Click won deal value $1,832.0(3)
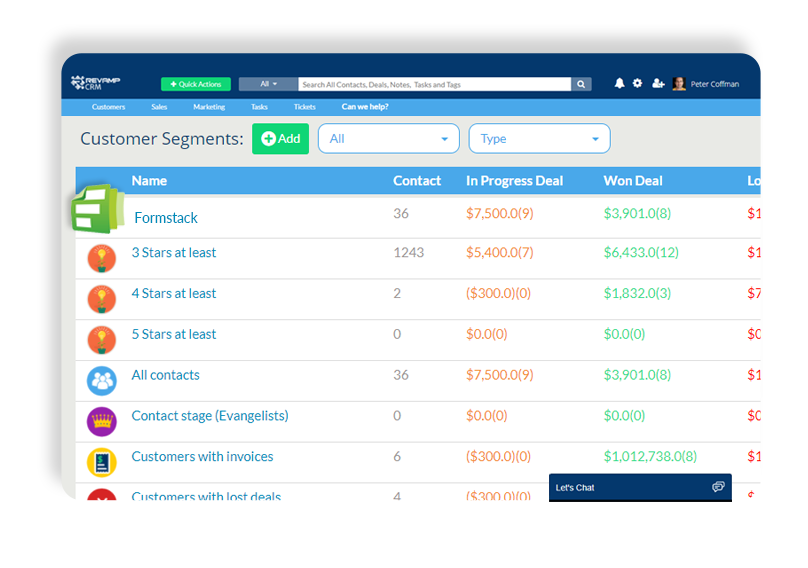This screenshot has height=568, width=808. 637,293
